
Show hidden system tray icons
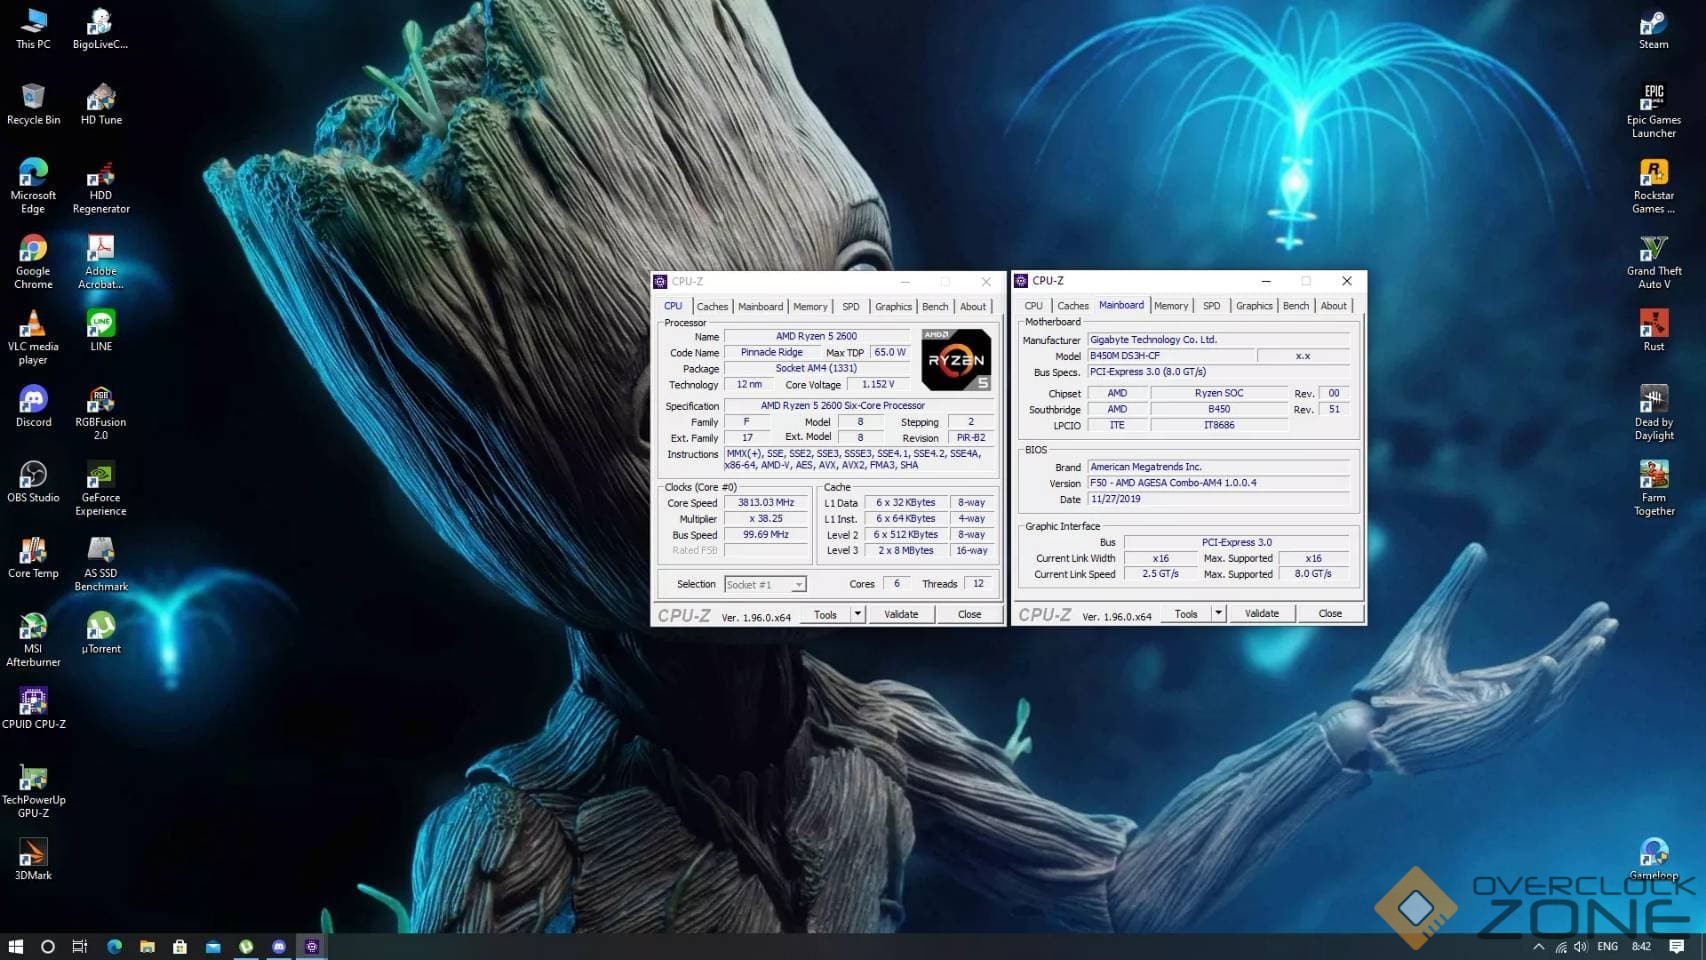tap(1538, 946)
